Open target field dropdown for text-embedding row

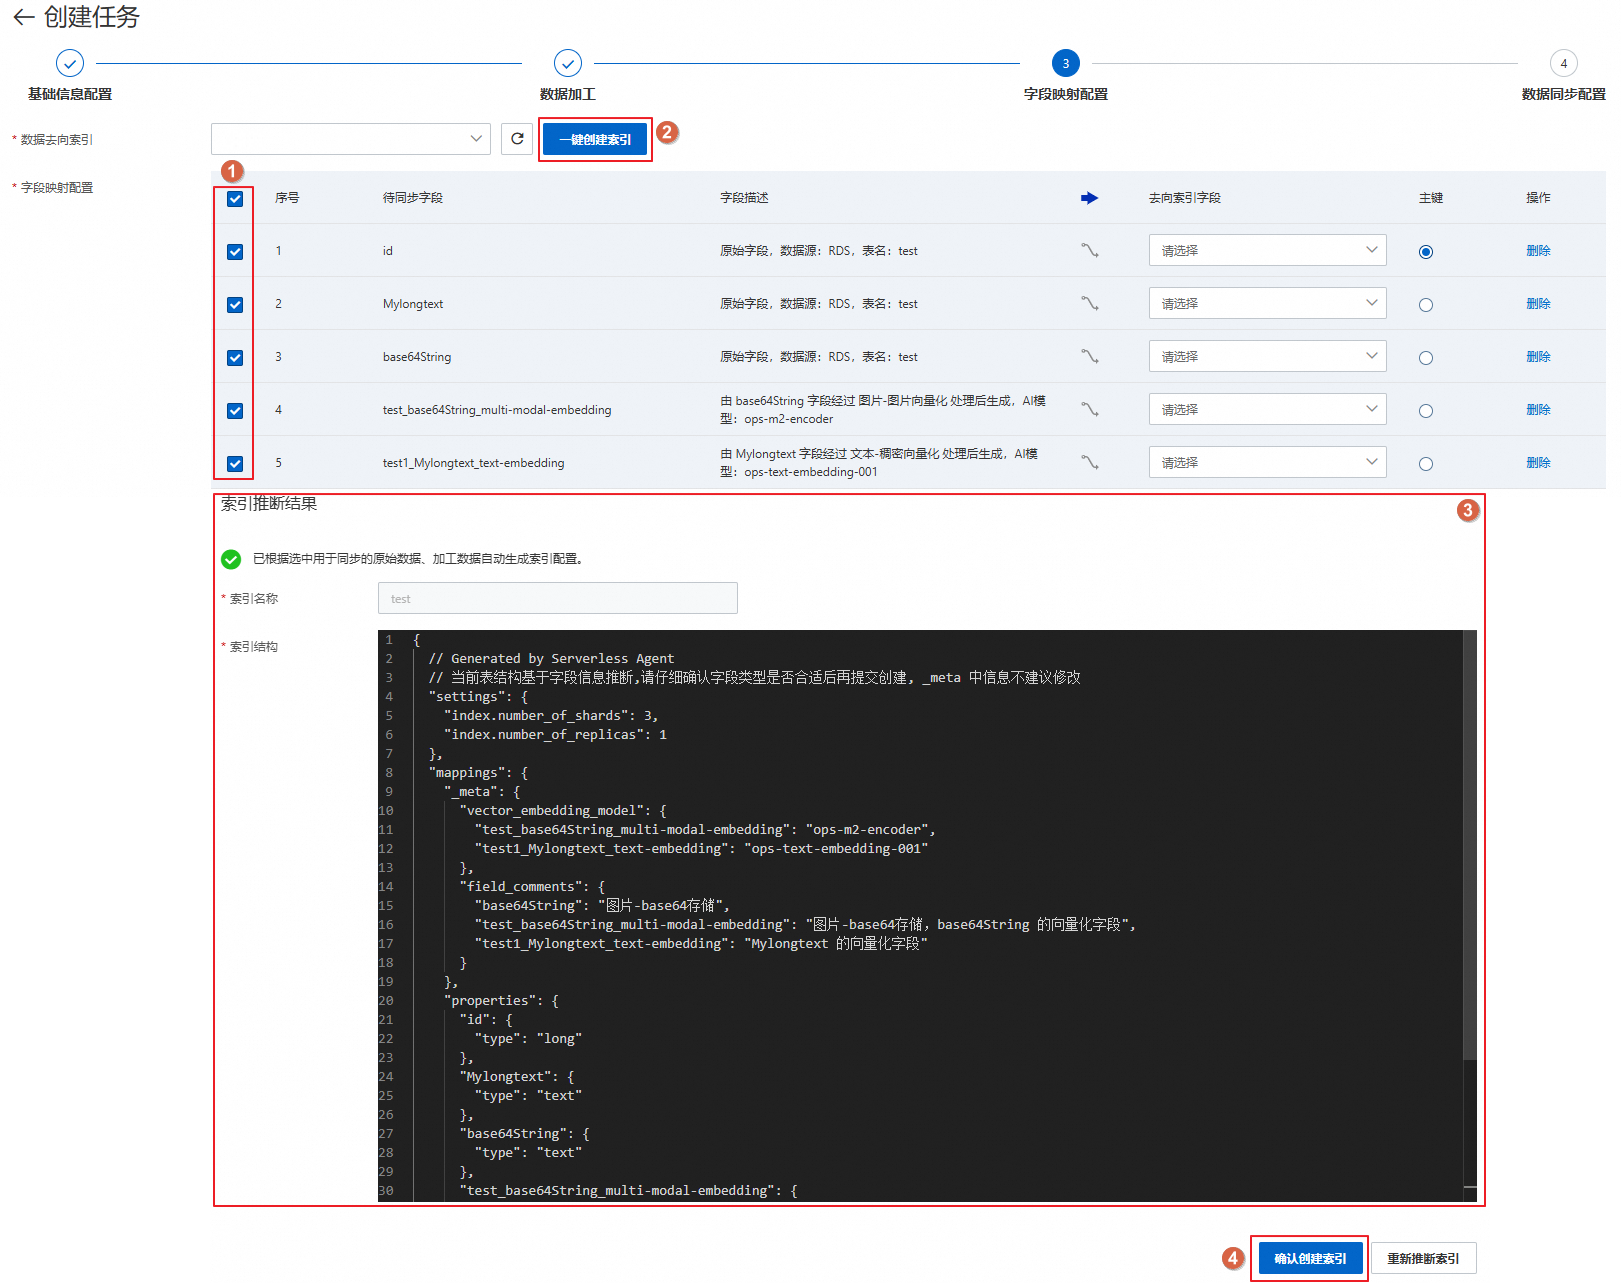coord(1268,462)
